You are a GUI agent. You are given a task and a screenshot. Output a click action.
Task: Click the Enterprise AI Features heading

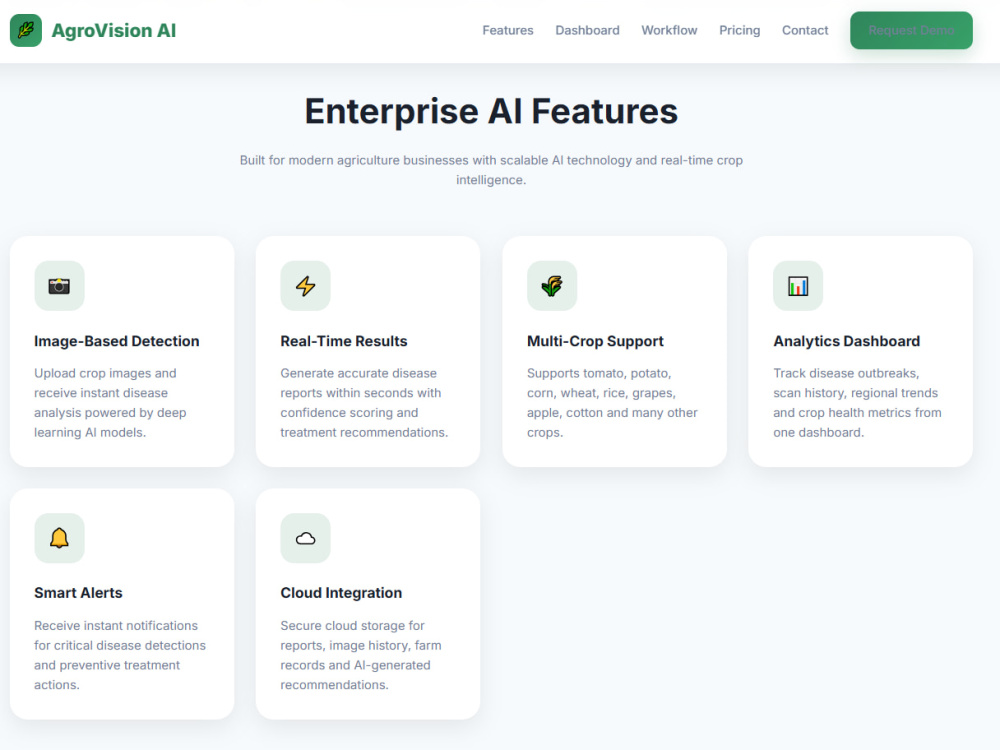click(x=491, y=111)
